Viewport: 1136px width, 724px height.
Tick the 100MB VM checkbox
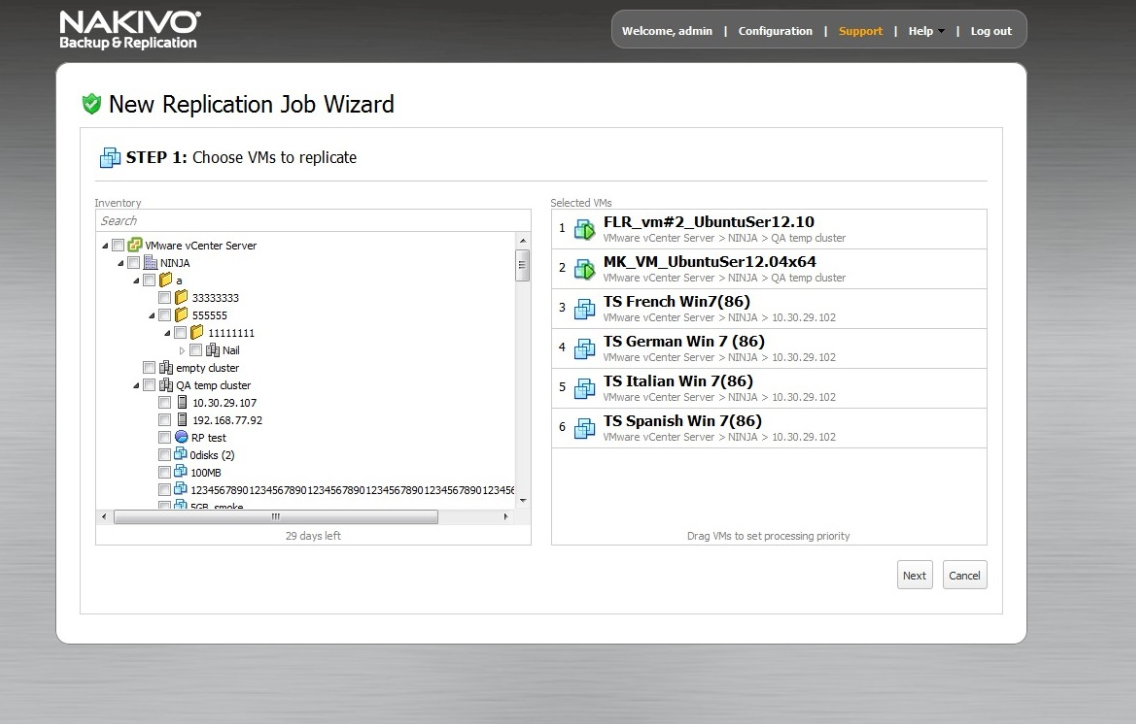(164, 473)
